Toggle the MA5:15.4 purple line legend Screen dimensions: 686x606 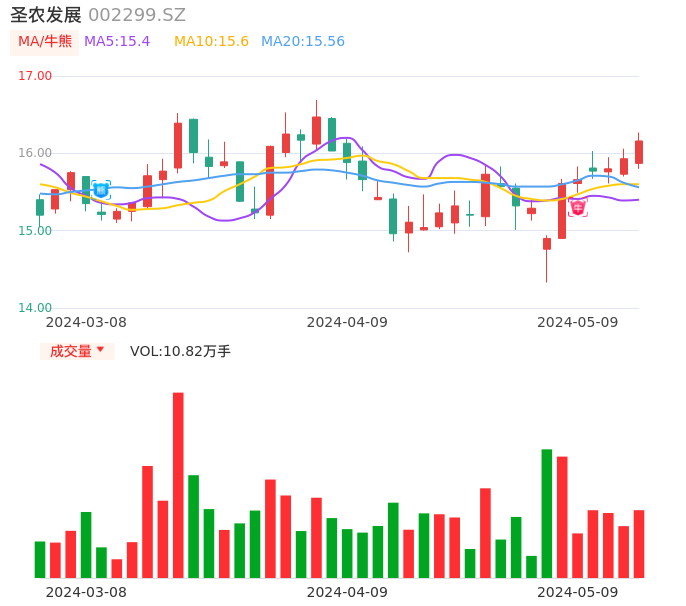[x=117, y=42]
